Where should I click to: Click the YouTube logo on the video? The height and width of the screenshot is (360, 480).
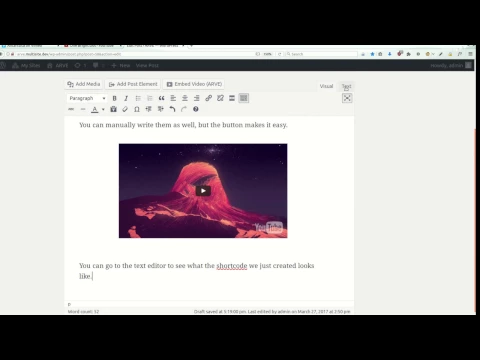[269, 228]
